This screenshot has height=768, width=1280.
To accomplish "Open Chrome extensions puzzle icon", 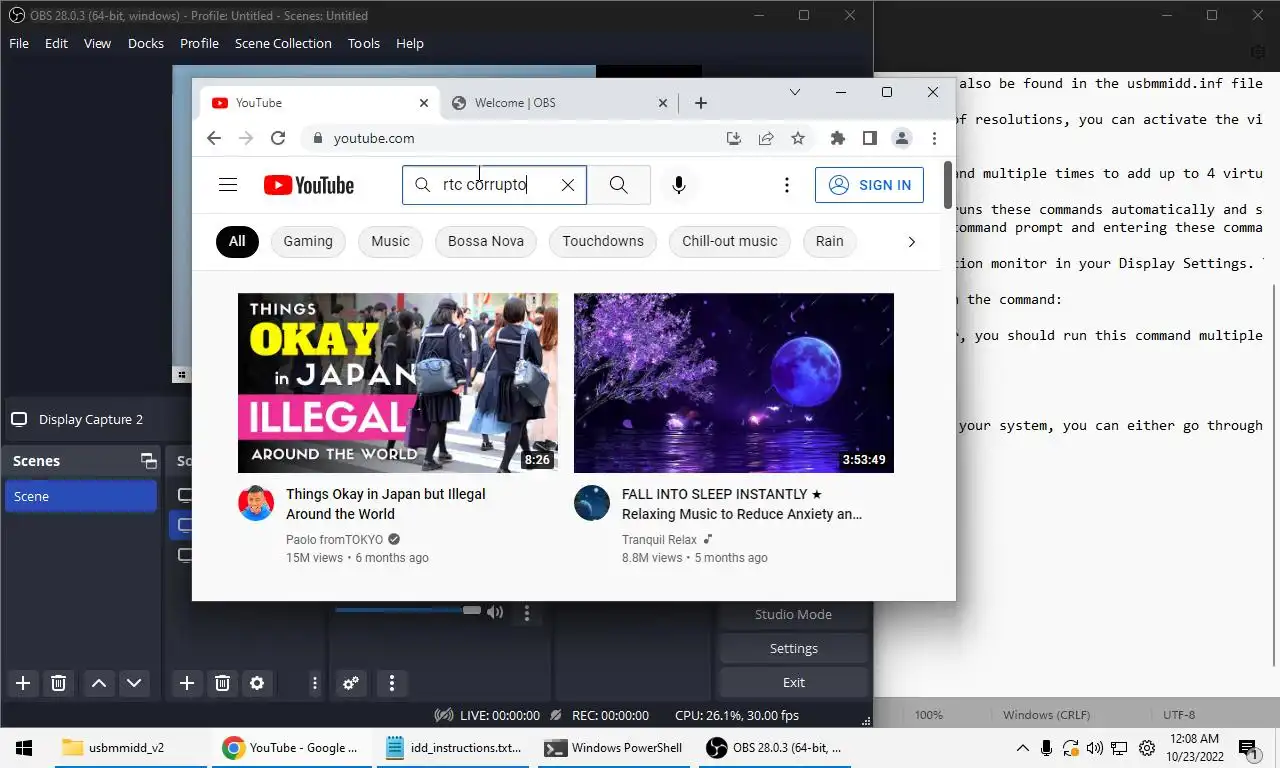I will (x=838, y=138).
